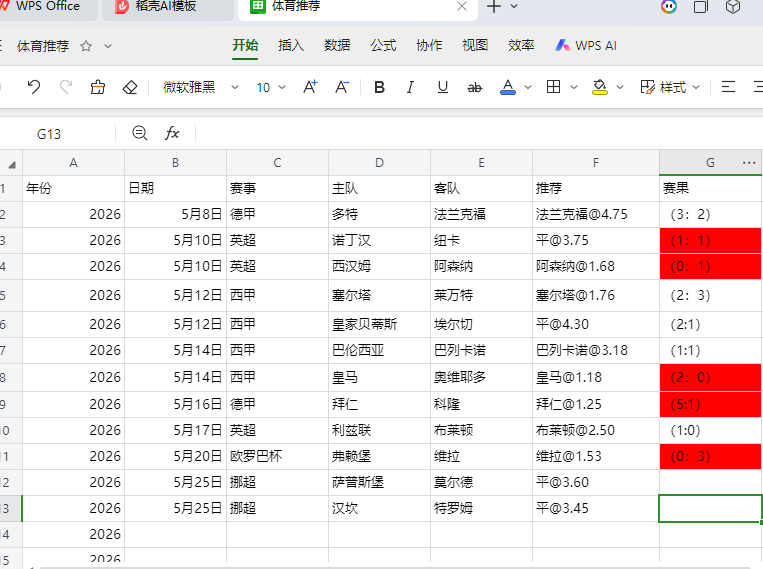Apply the yellow fill color bucket
Image resolution: width=763 pixels, height=569 pixels.
point(600,87)
